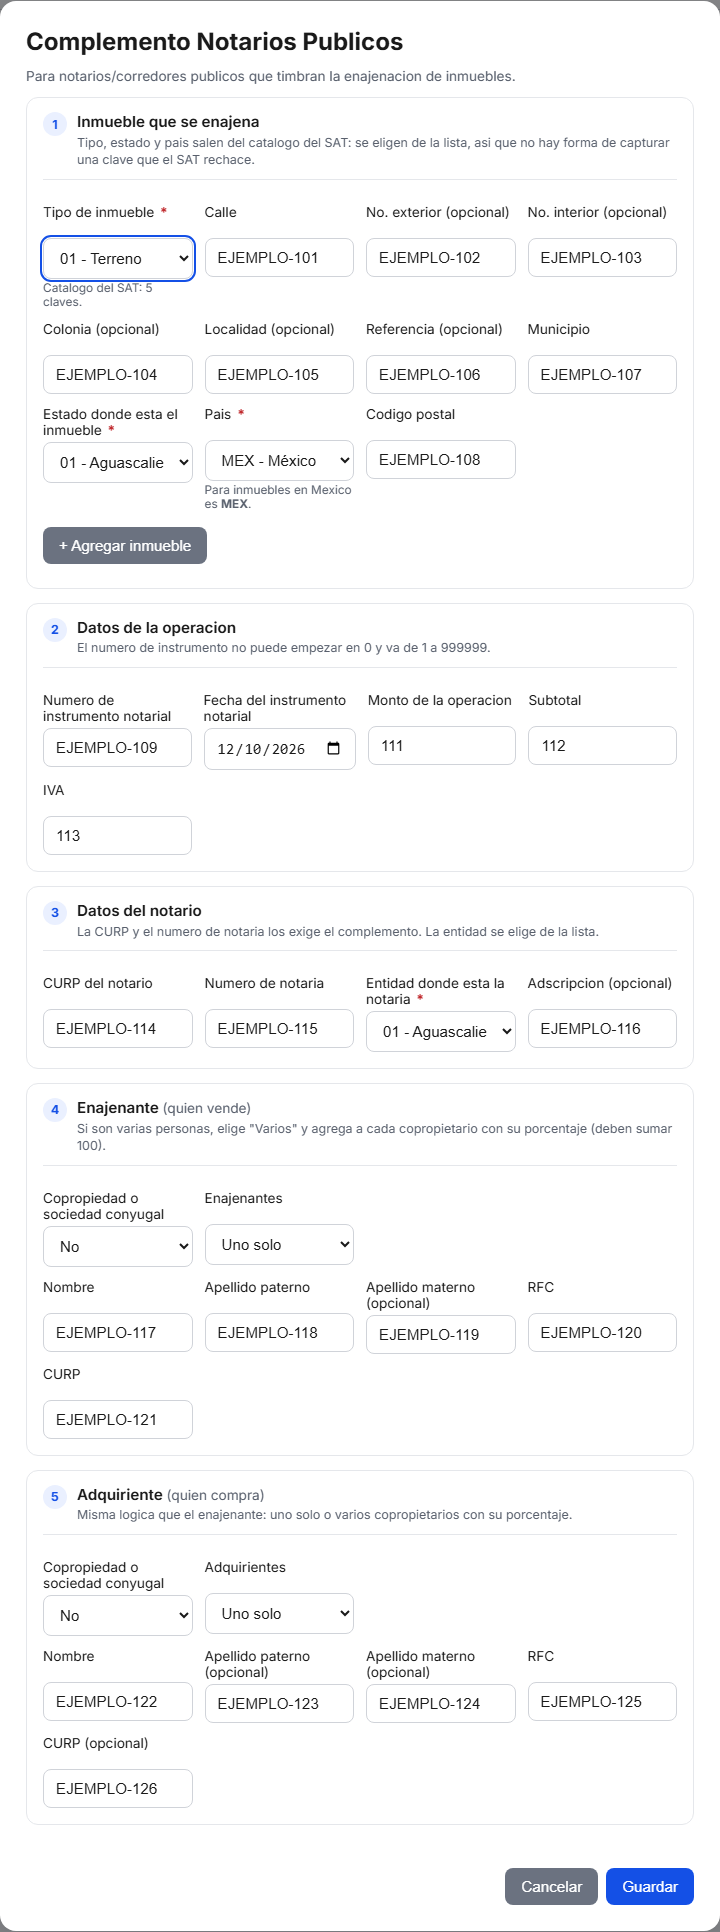Image resolution: width=720 pixels, height=1932 pixels.
Task: Open calendar picker icon in Fecha del instrumento
Action: [334, 748]
